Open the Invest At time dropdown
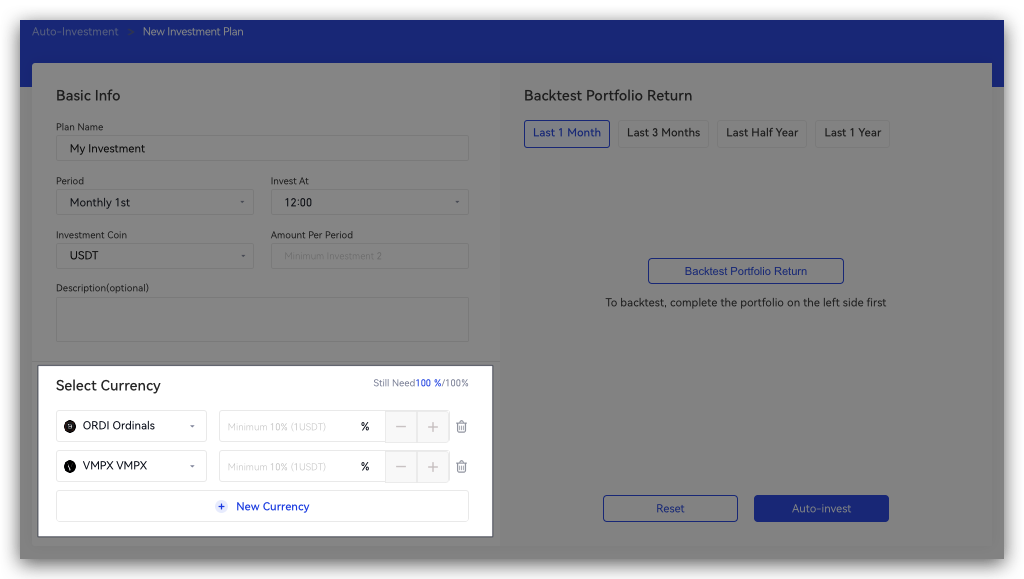The height and width of the screenshot is (579, 1024). click(369, 202)
